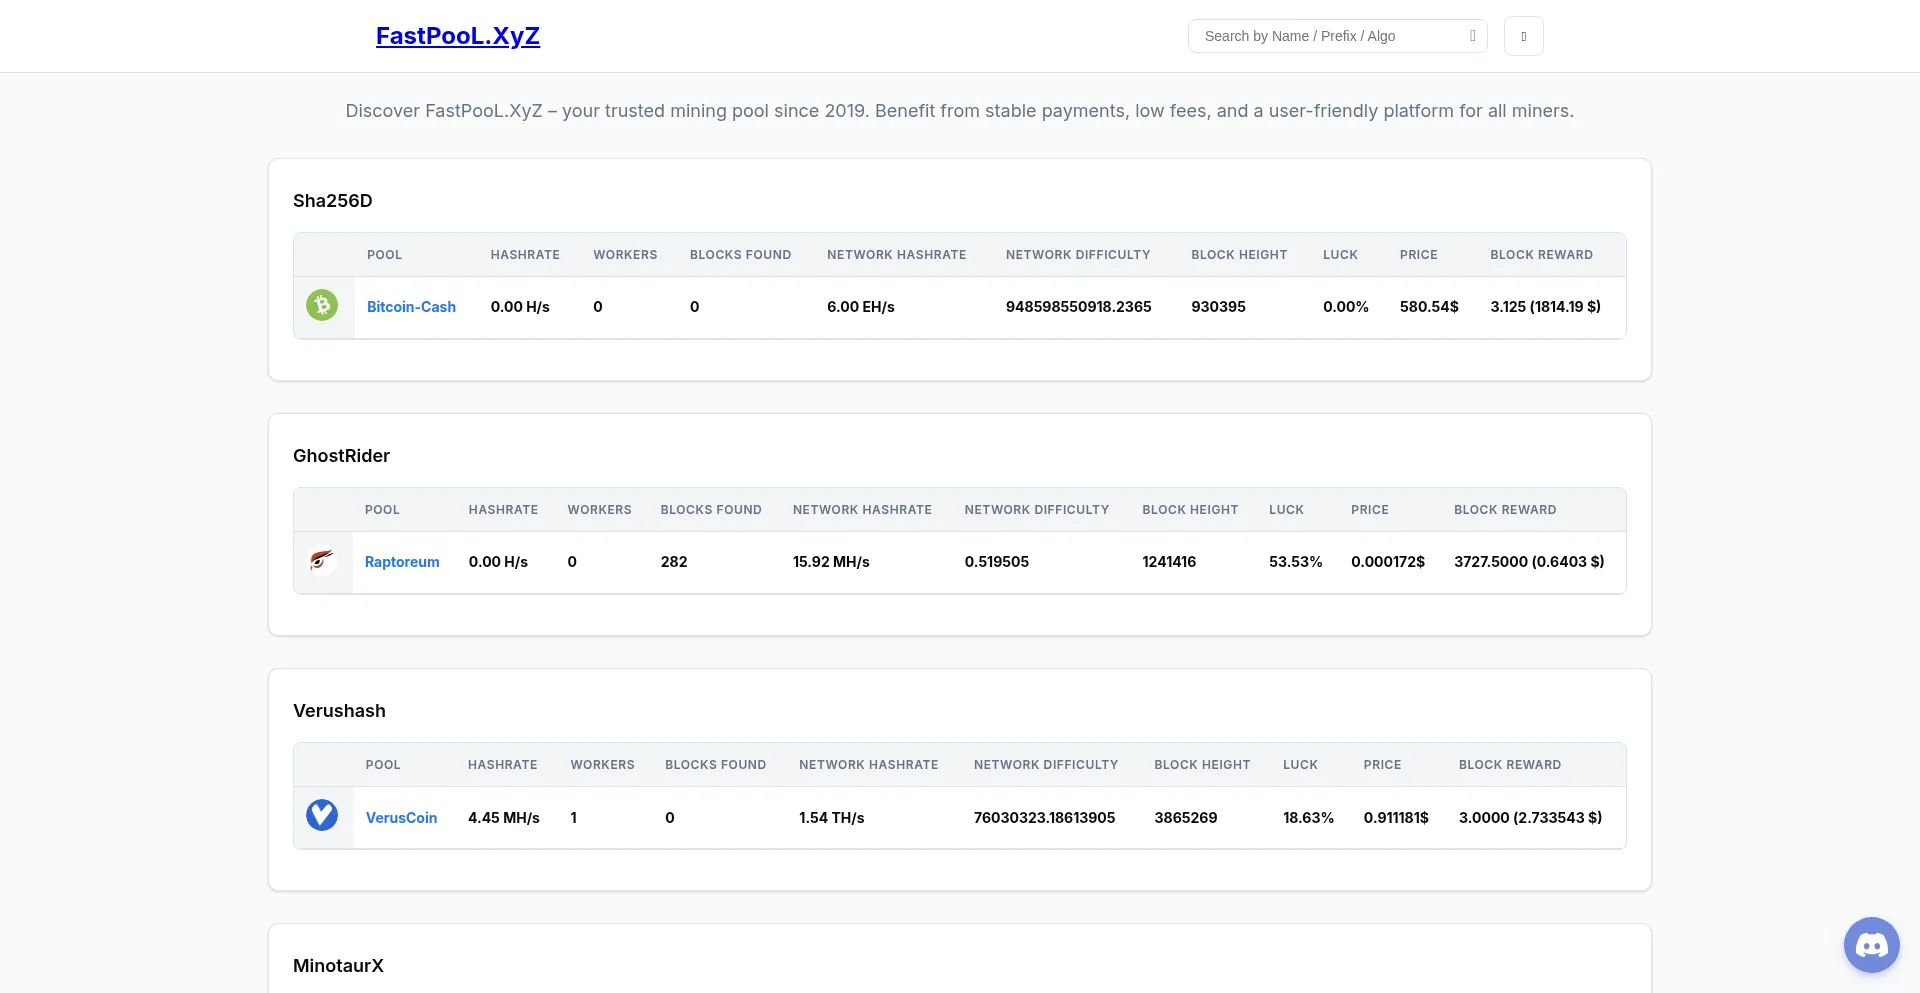
Task: Toggle sorting on the LUCK column header
Action: [x=1341, y=255]
